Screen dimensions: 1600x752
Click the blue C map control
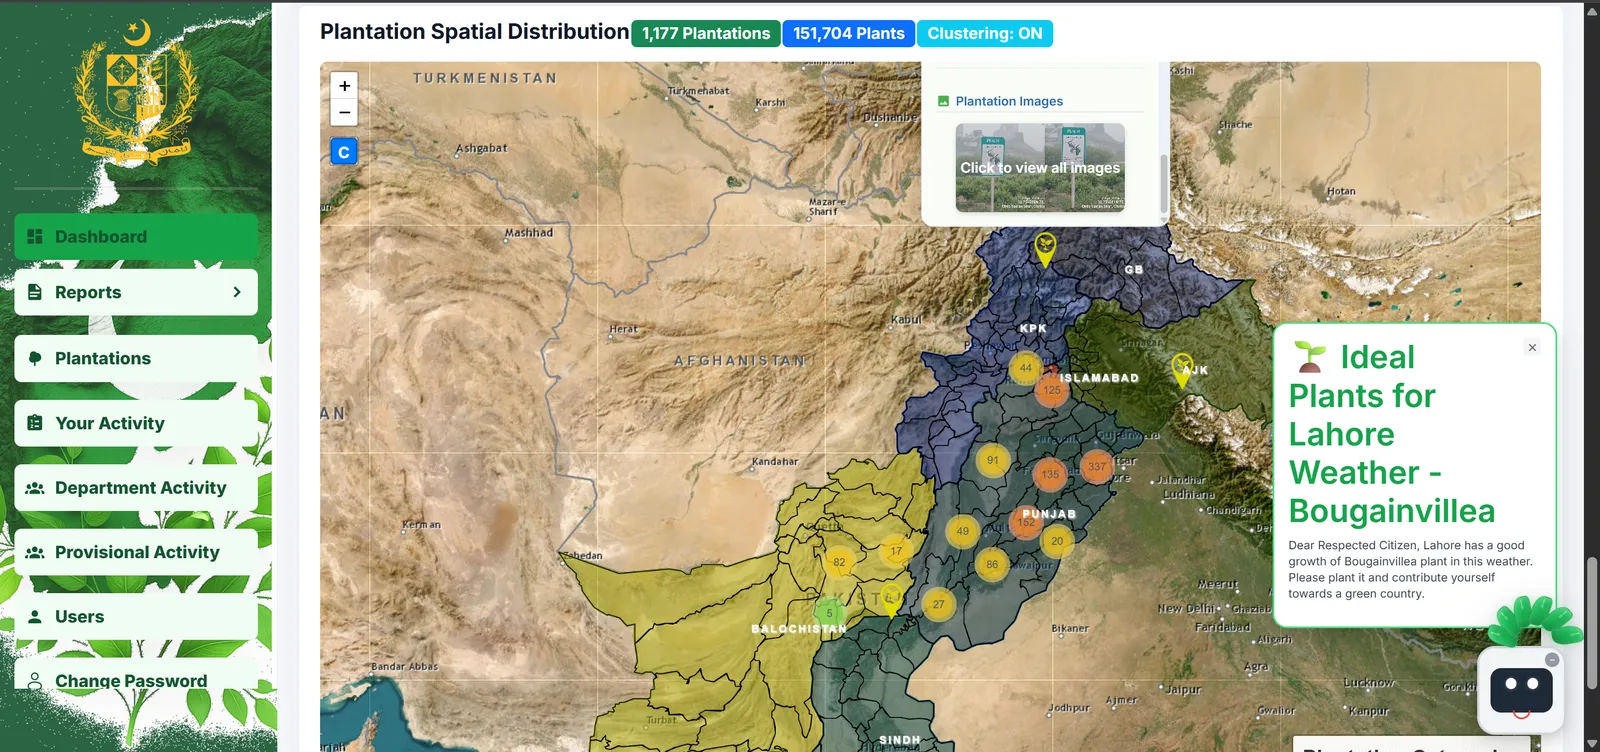[344, 152]
